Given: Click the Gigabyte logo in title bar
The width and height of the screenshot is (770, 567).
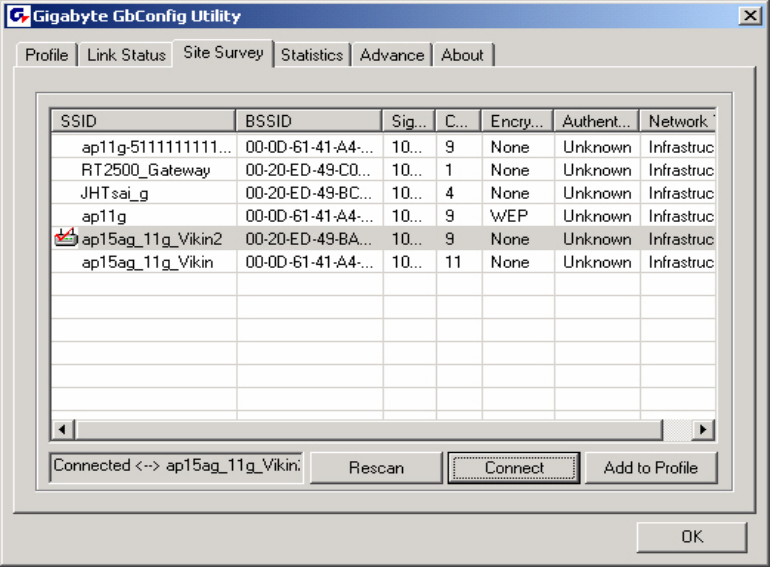Looking at the screenshot, I should 19,16.
